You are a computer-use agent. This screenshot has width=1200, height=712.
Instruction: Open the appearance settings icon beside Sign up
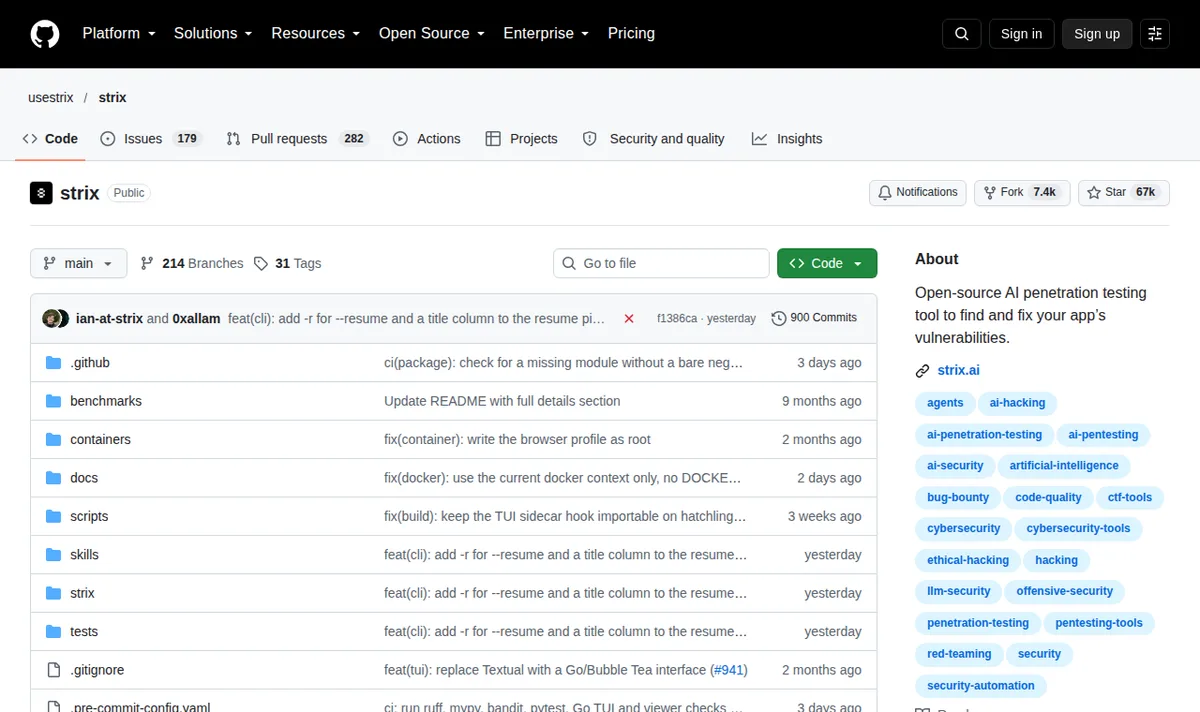(x=1155, y=34)
